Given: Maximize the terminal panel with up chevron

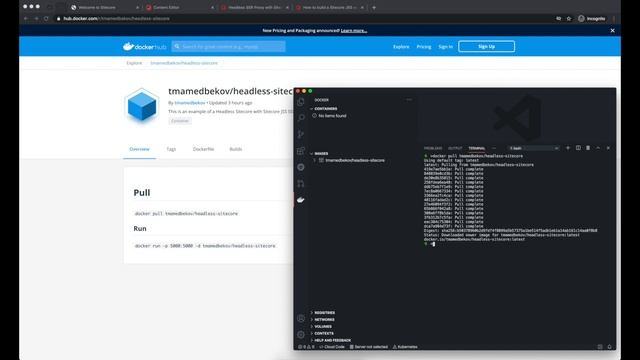Looking at the screenshot, I should point(598,148).
